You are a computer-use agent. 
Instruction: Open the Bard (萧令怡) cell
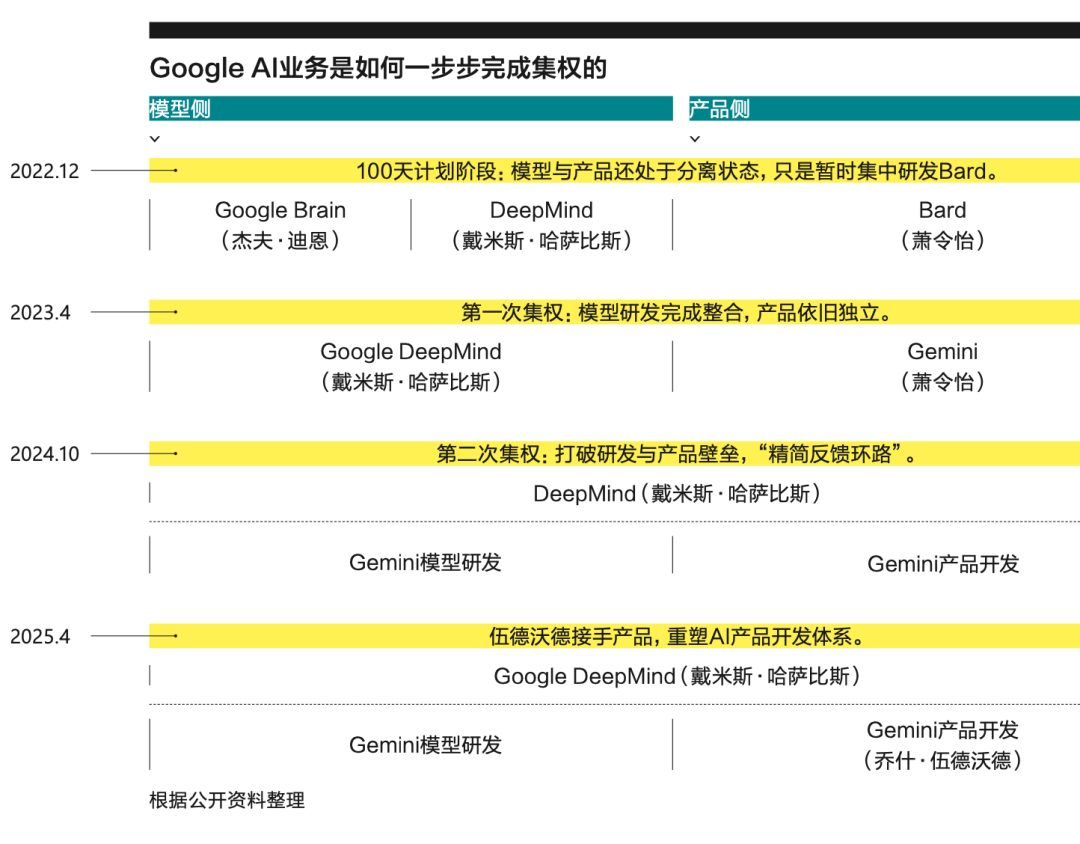point(942,225)
